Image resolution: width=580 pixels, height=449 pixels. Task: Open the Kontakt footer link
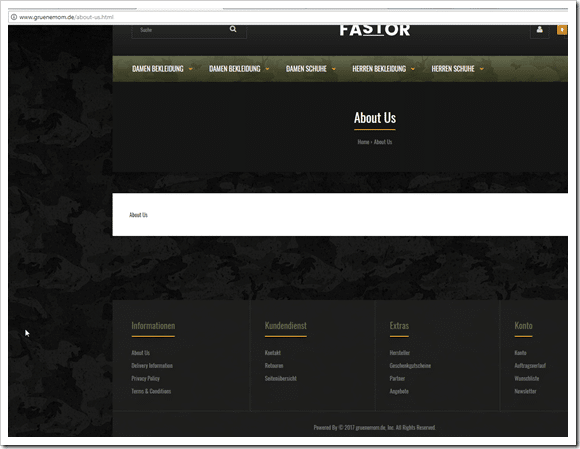pos(273,353)
